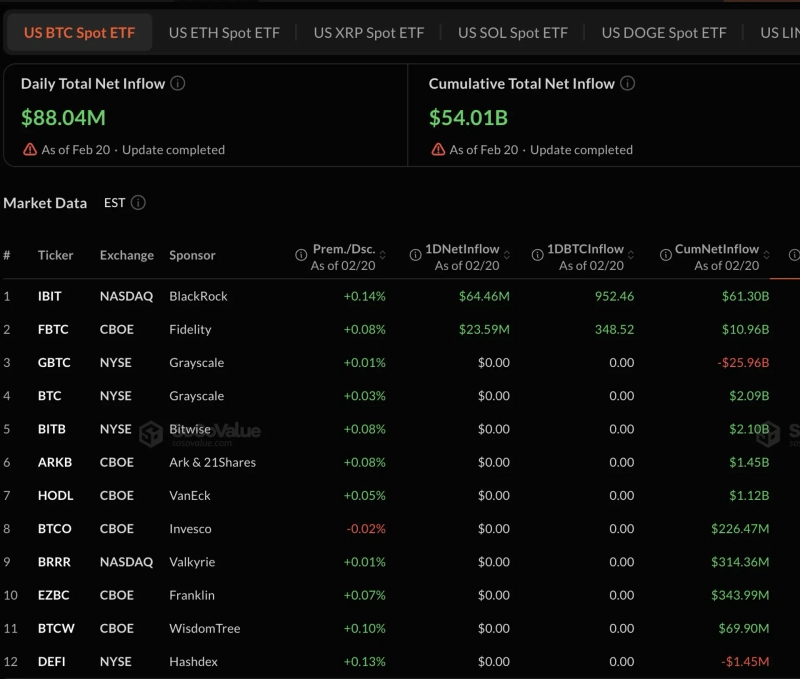Switch to the US ETH Spot ETF tab
Viewport: 800px width, 679px height.
(x=224, y=33)
